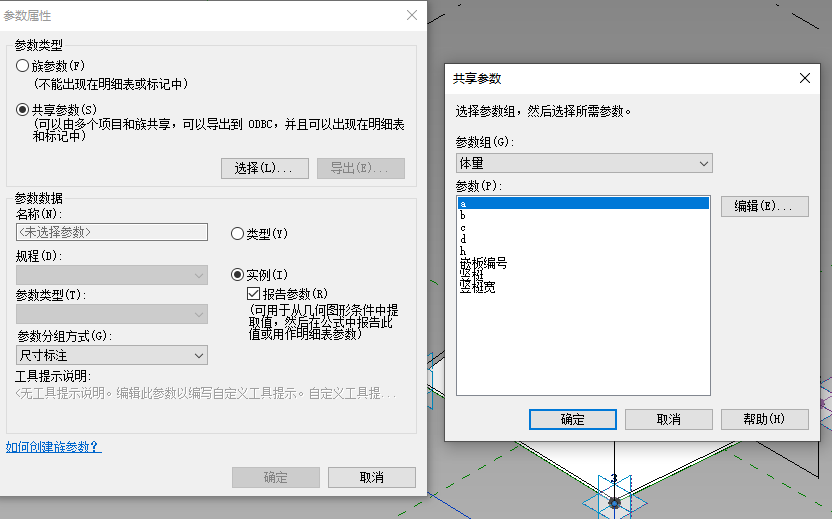Close the 共享参数 dialog with X
This screenshot has width=832, height=519.
pyautogui.click(x=804, y=79)
